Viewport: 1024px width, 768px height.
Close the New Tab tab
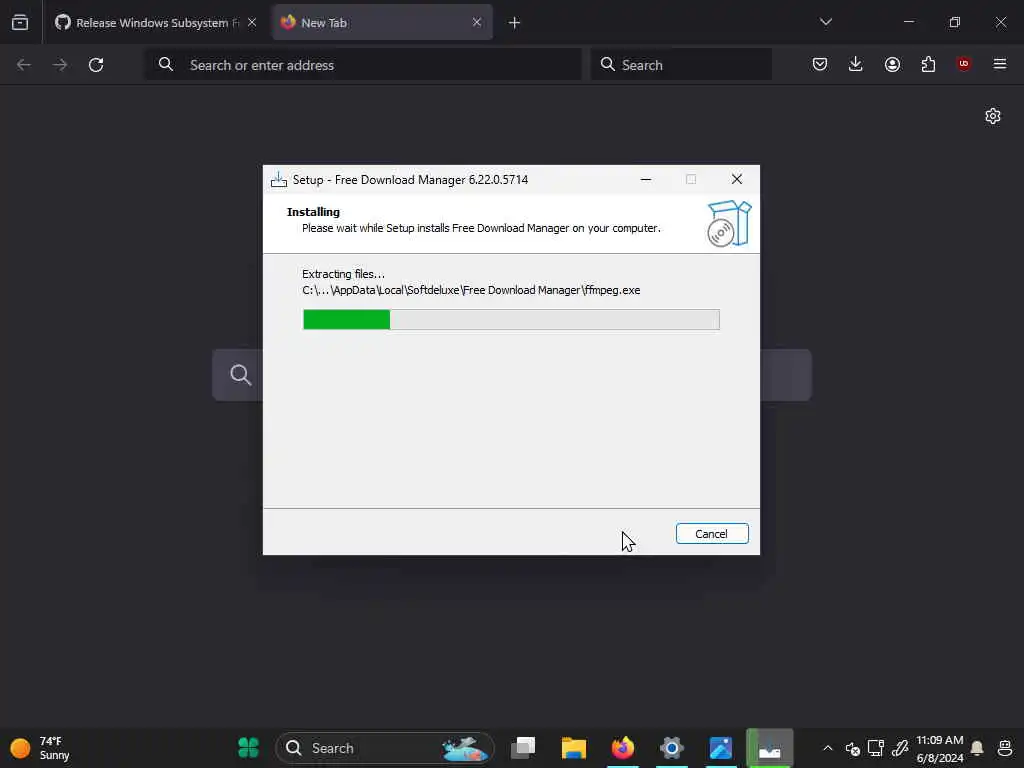click(x=477, y=23)
